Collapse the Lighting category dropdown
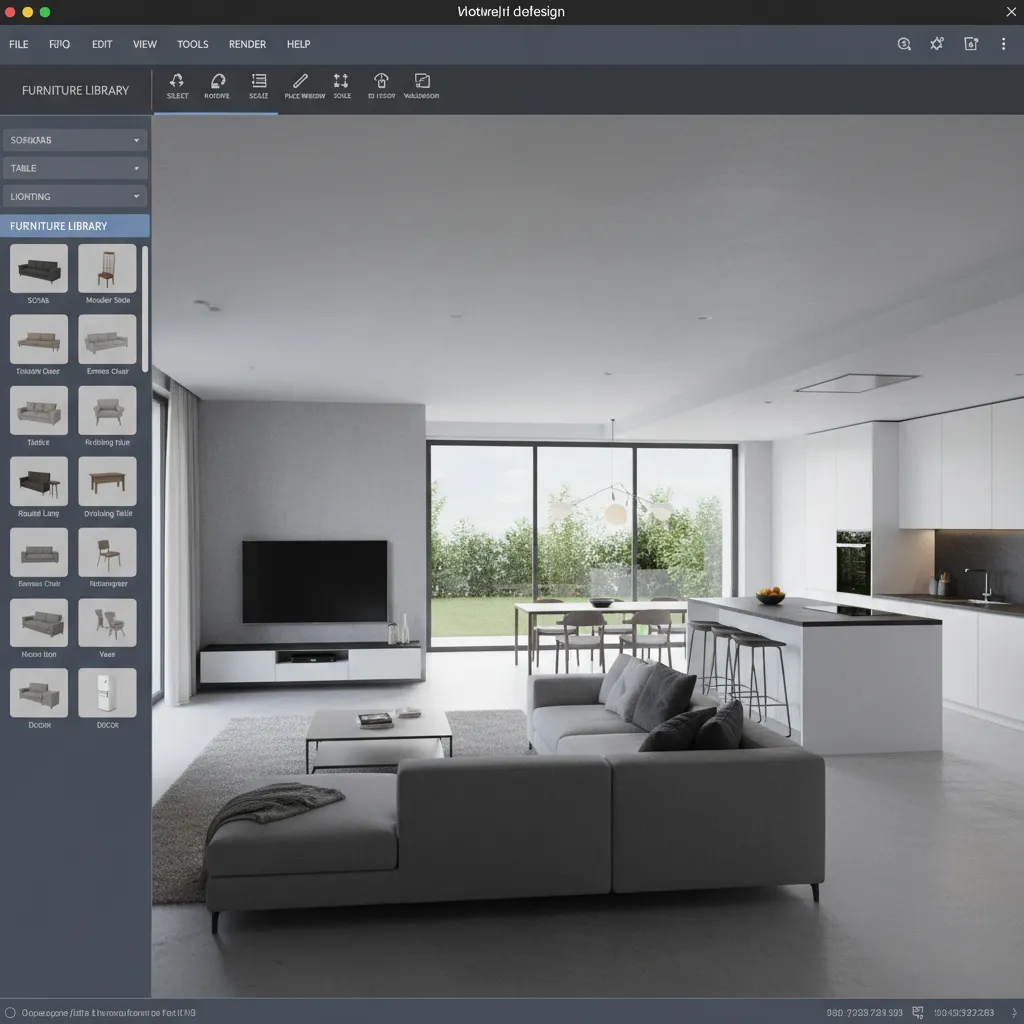This screenshot has width=1024, height=1024. click(75, 196)
